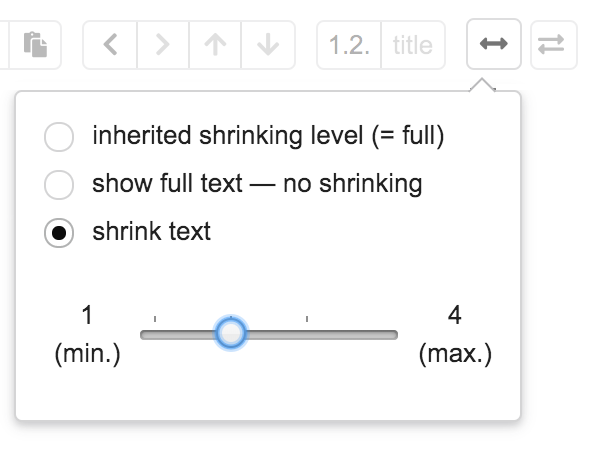Click the 'shrink text' label
This screenshot has width=590, height=450.
[151, 232]
